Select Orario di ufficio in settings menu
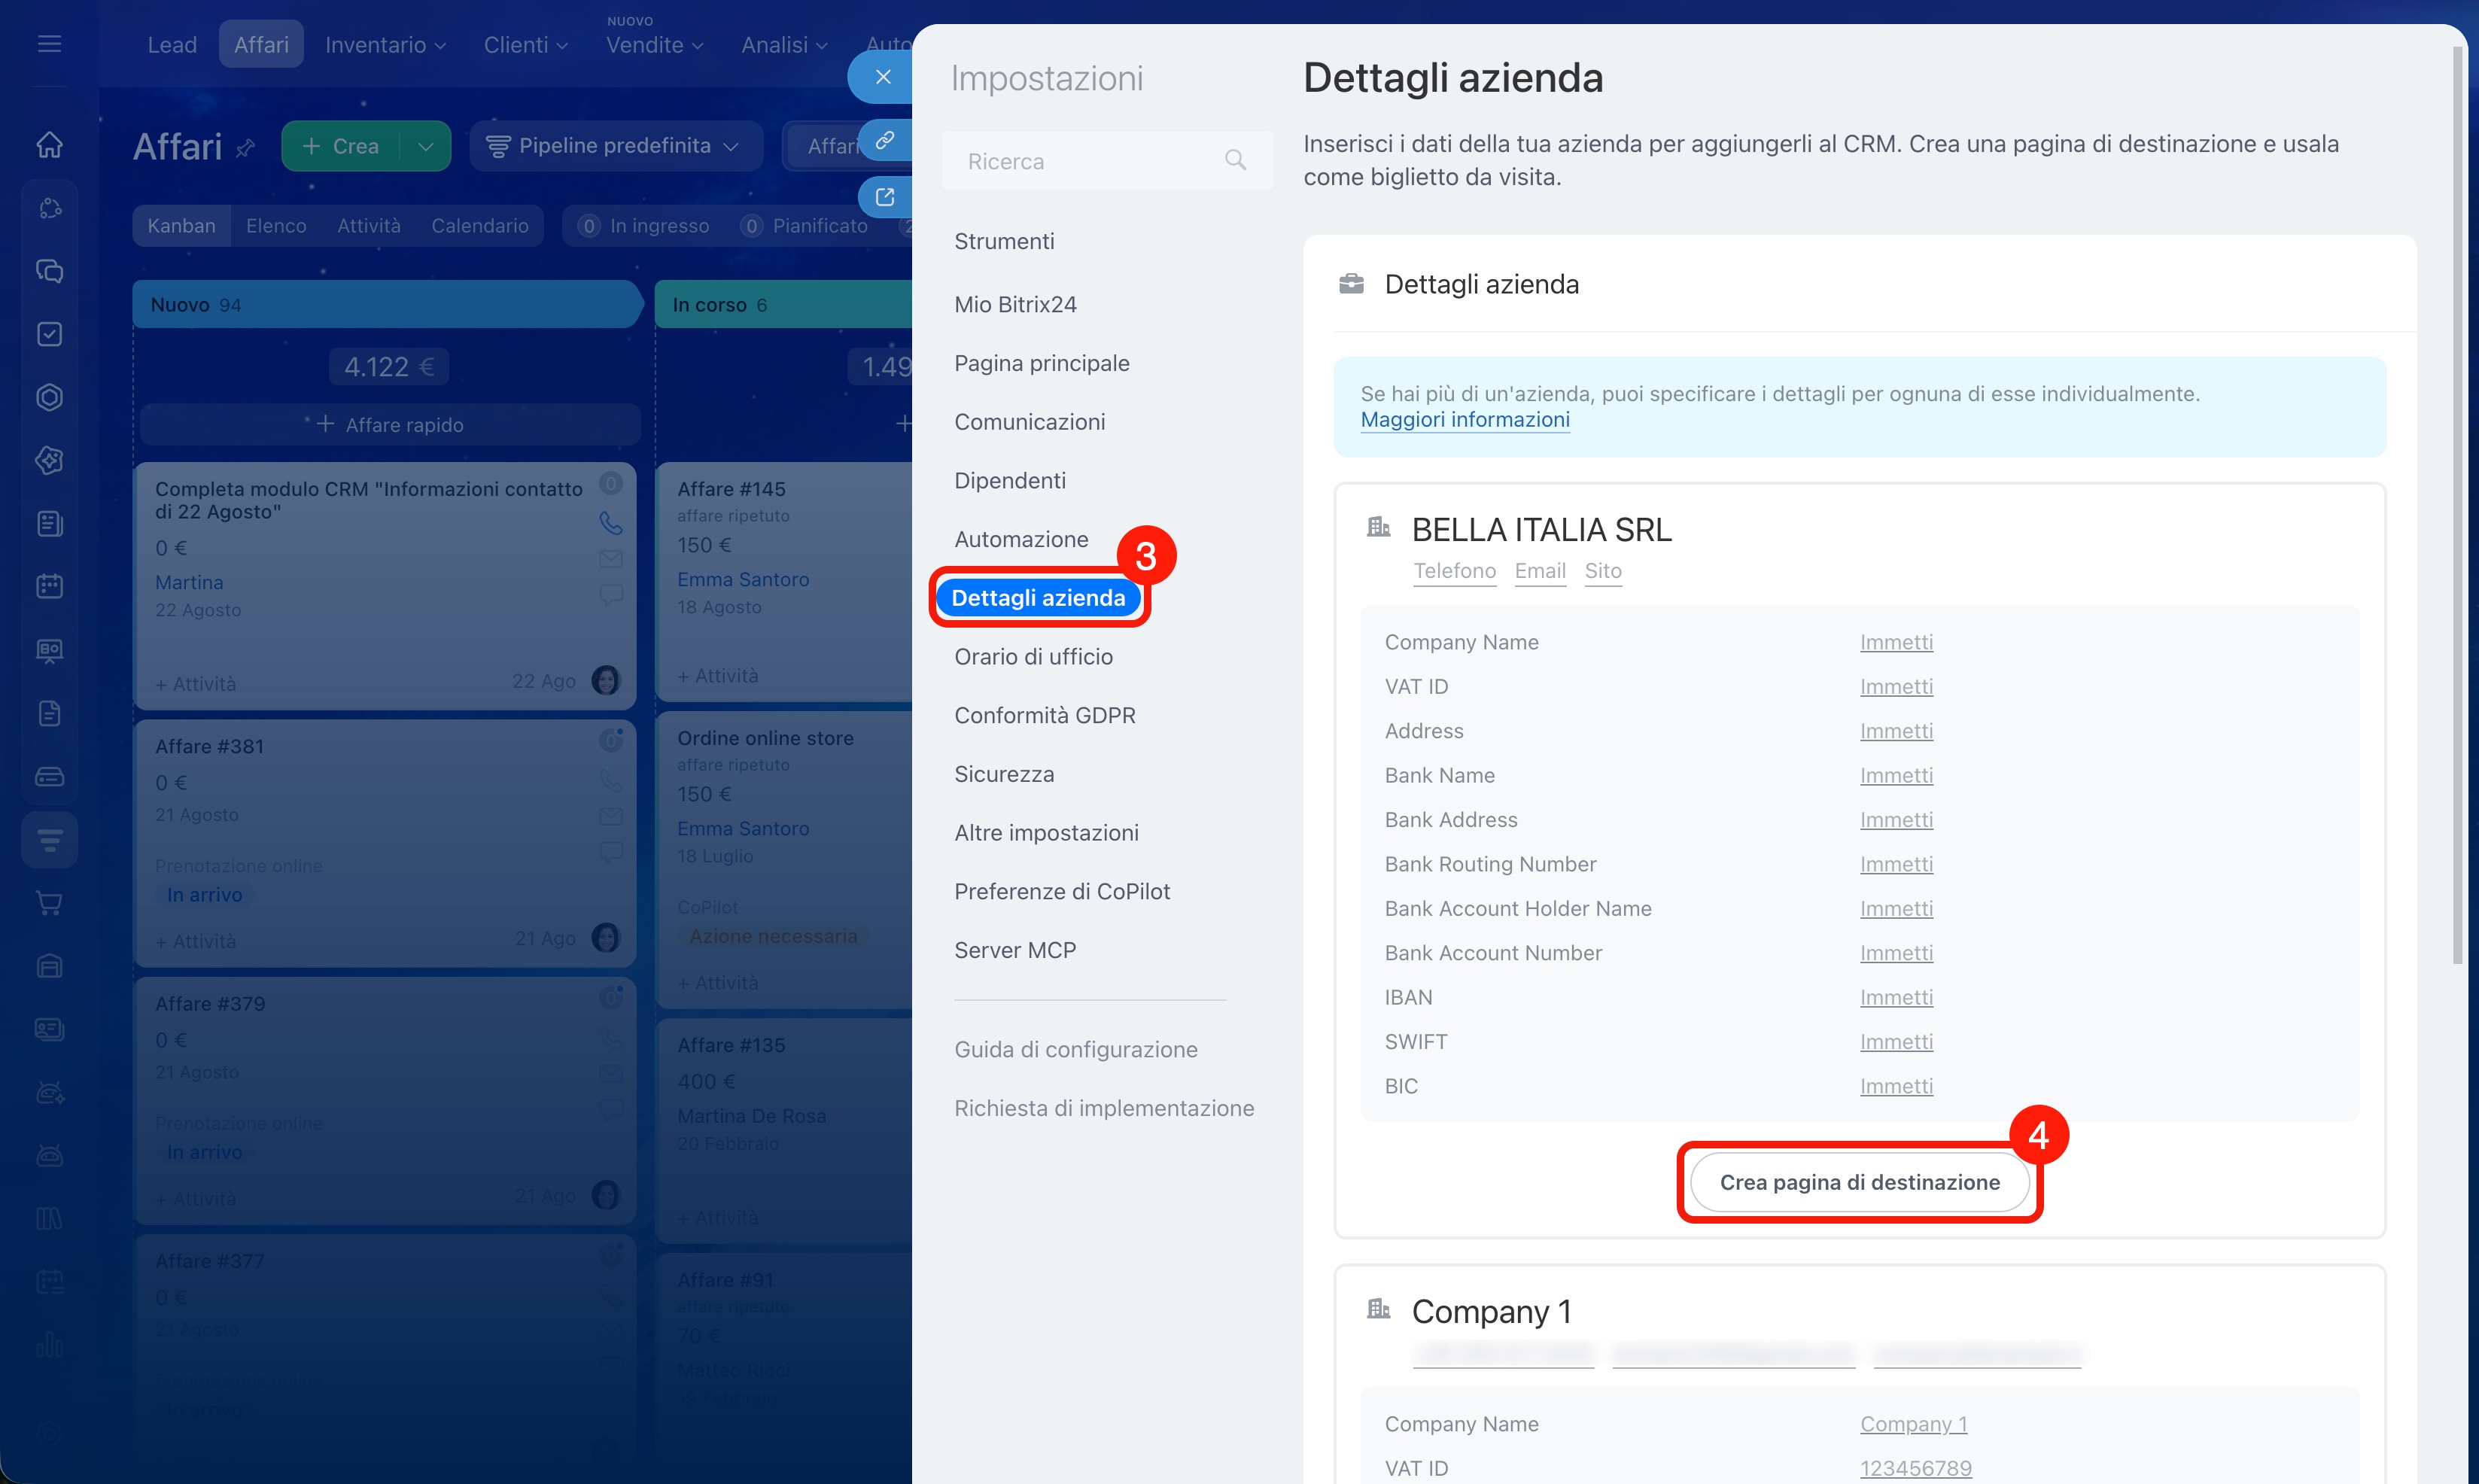Screen dimensions: 2479x1484 coord(1033,656)
